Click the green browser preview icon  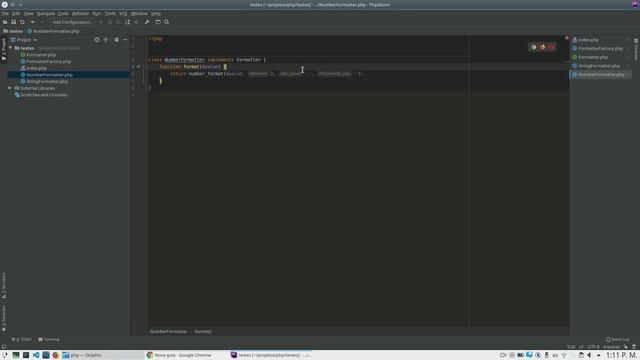point(533,47)
